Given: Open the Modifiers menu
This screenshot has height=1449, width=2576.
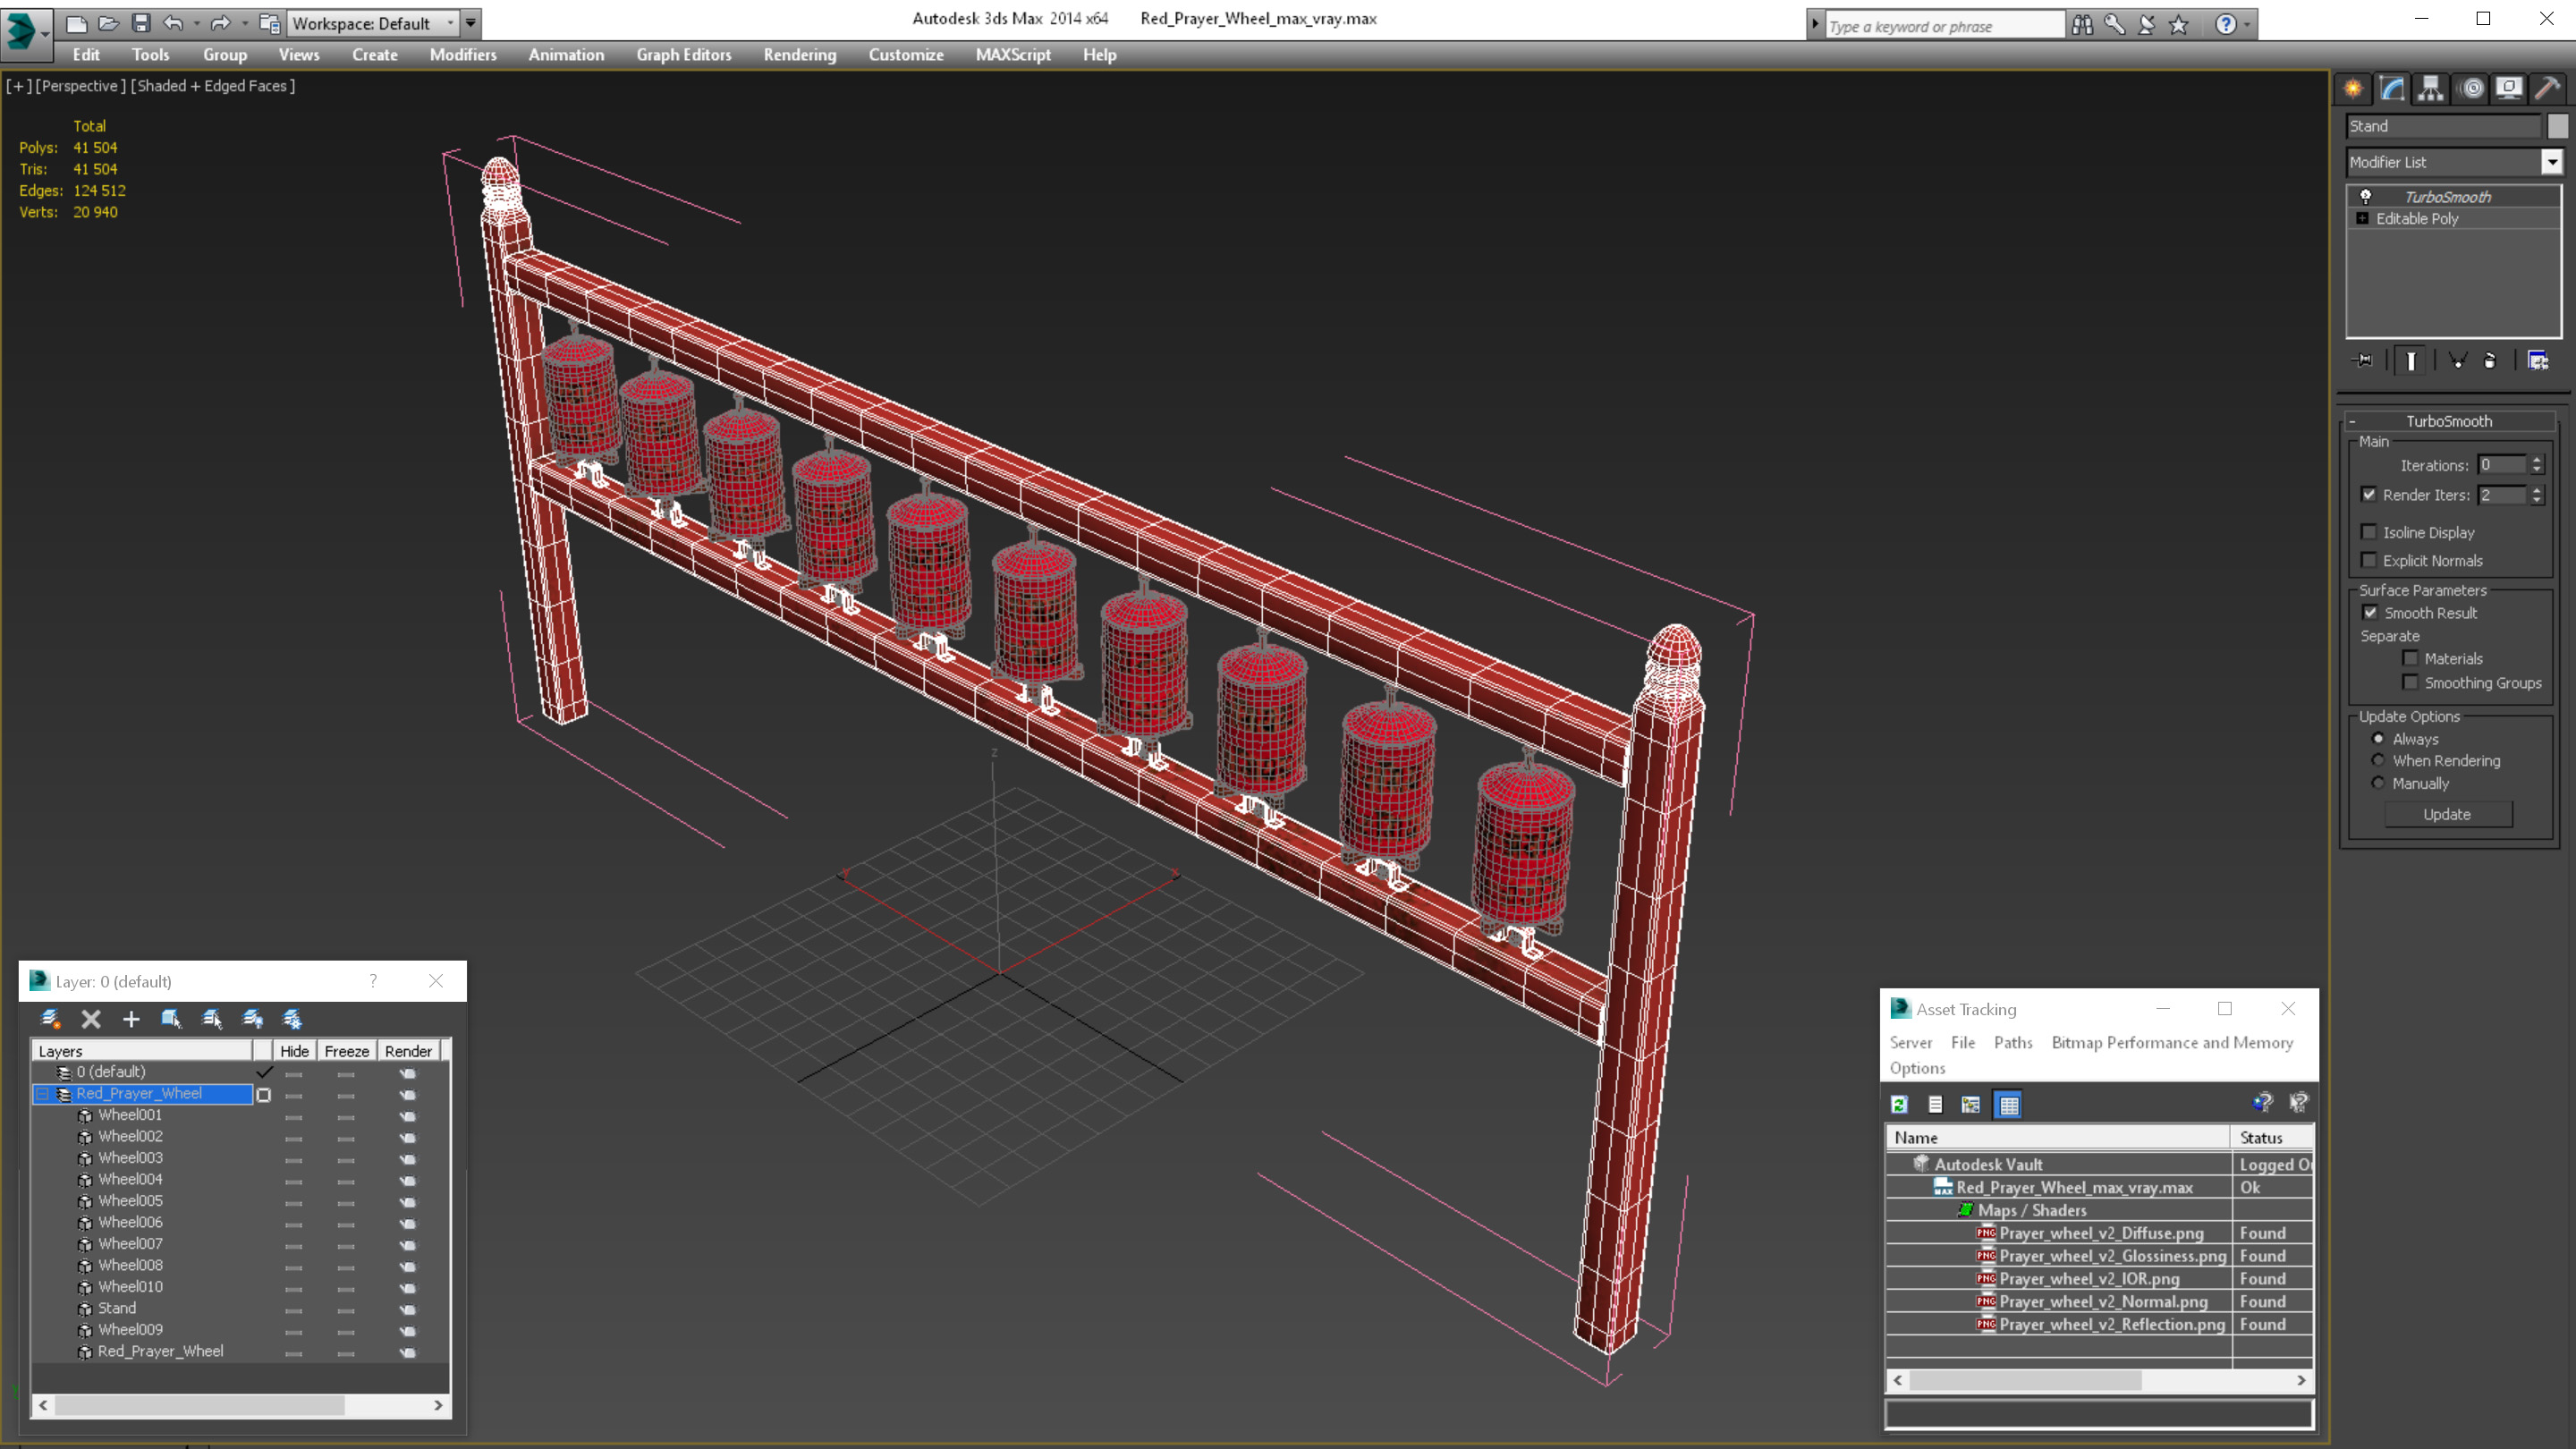Looking at the screenshot, I should click(463, 55).
